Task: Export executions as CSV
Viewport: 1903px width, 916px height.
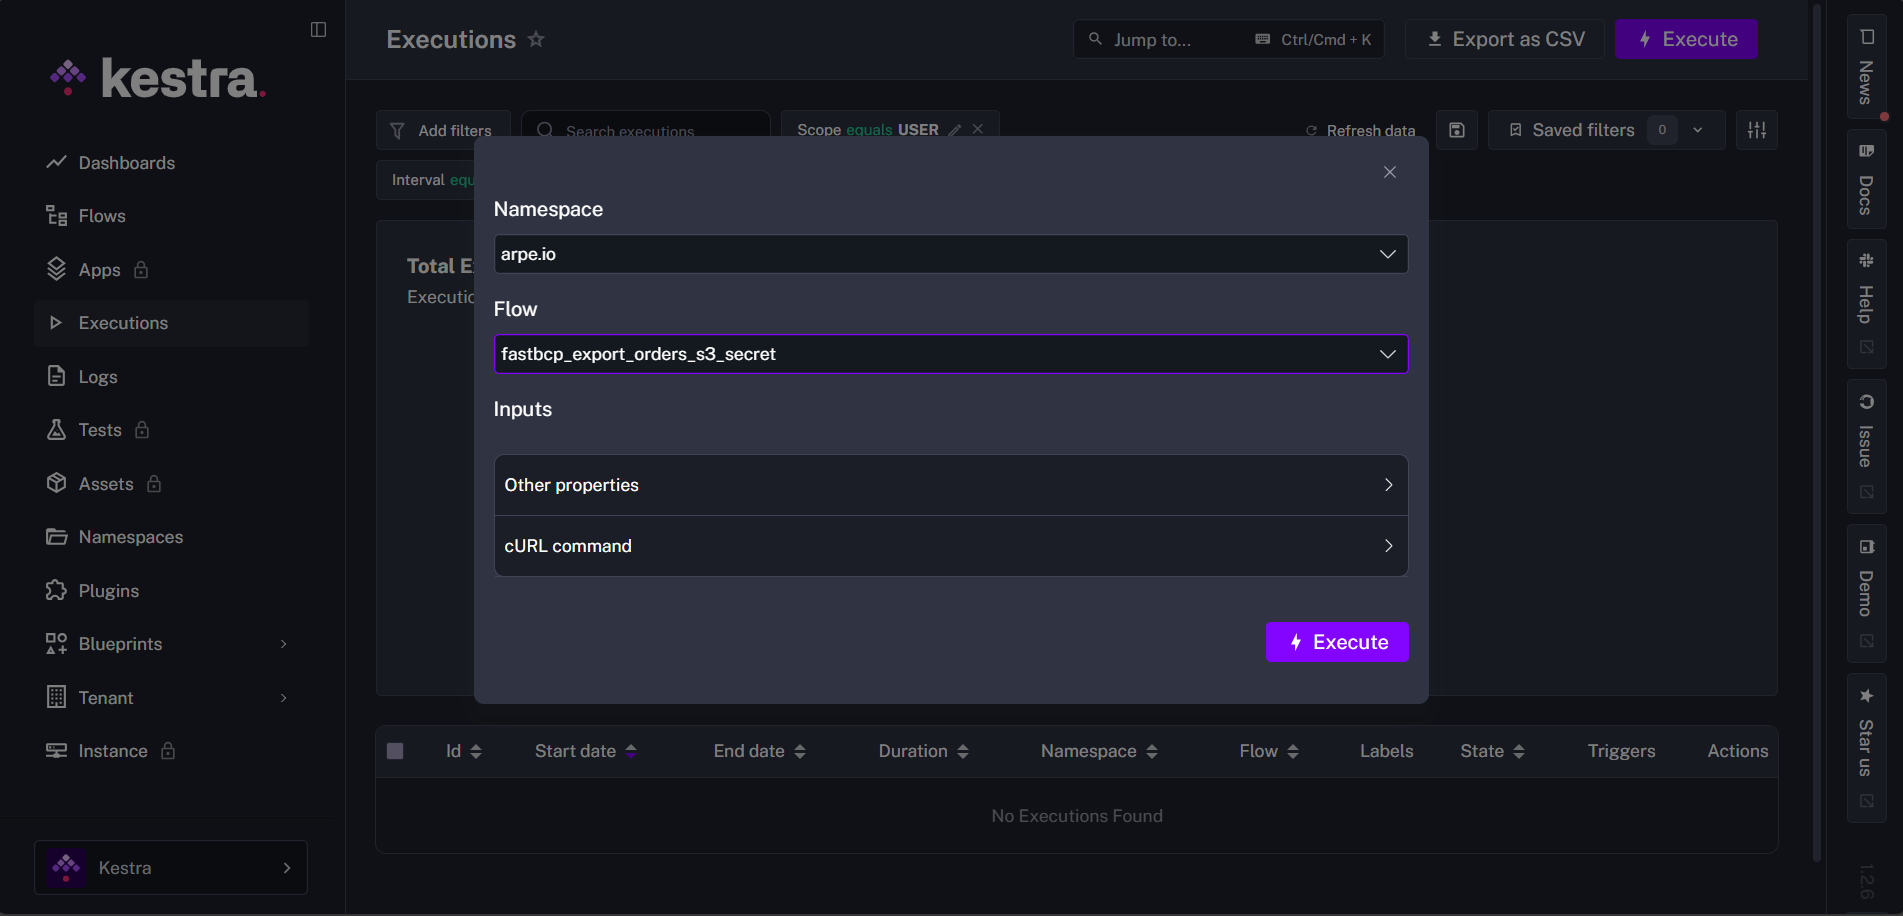Action: (x=1504, y=39)
